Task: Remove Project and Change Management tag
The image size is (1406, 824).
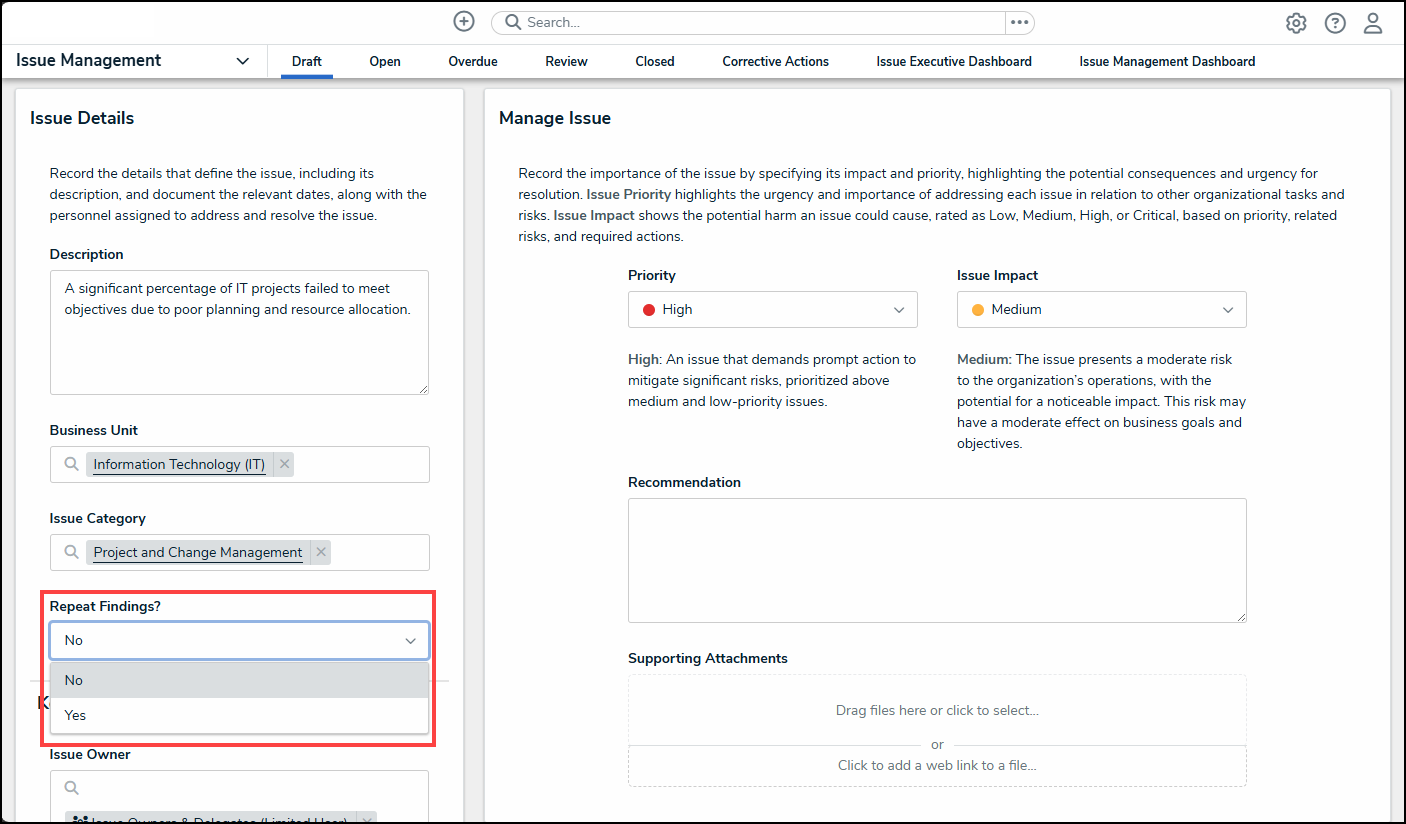Action: tap(321, 552)
